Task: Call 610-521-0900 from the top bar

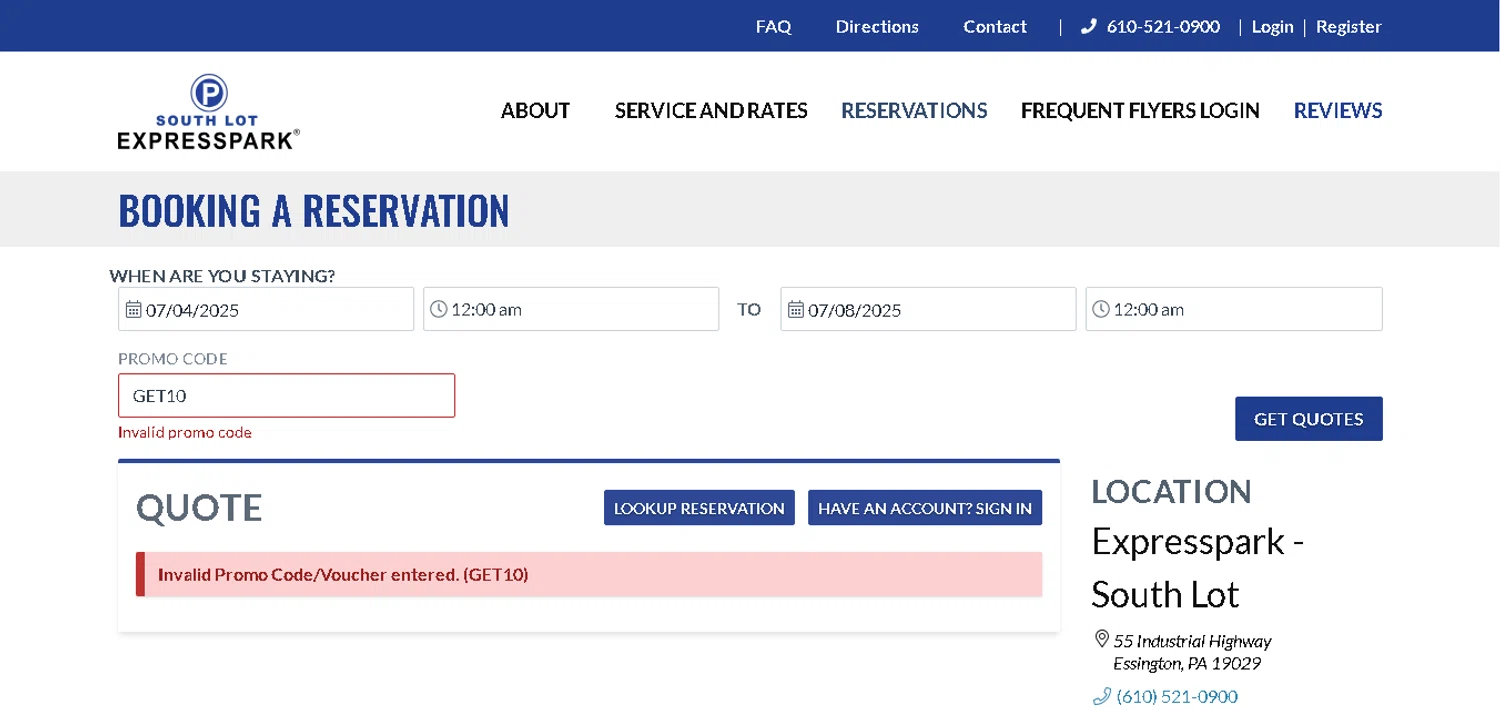Action: pyautogui.click(x=1163, y=27)
